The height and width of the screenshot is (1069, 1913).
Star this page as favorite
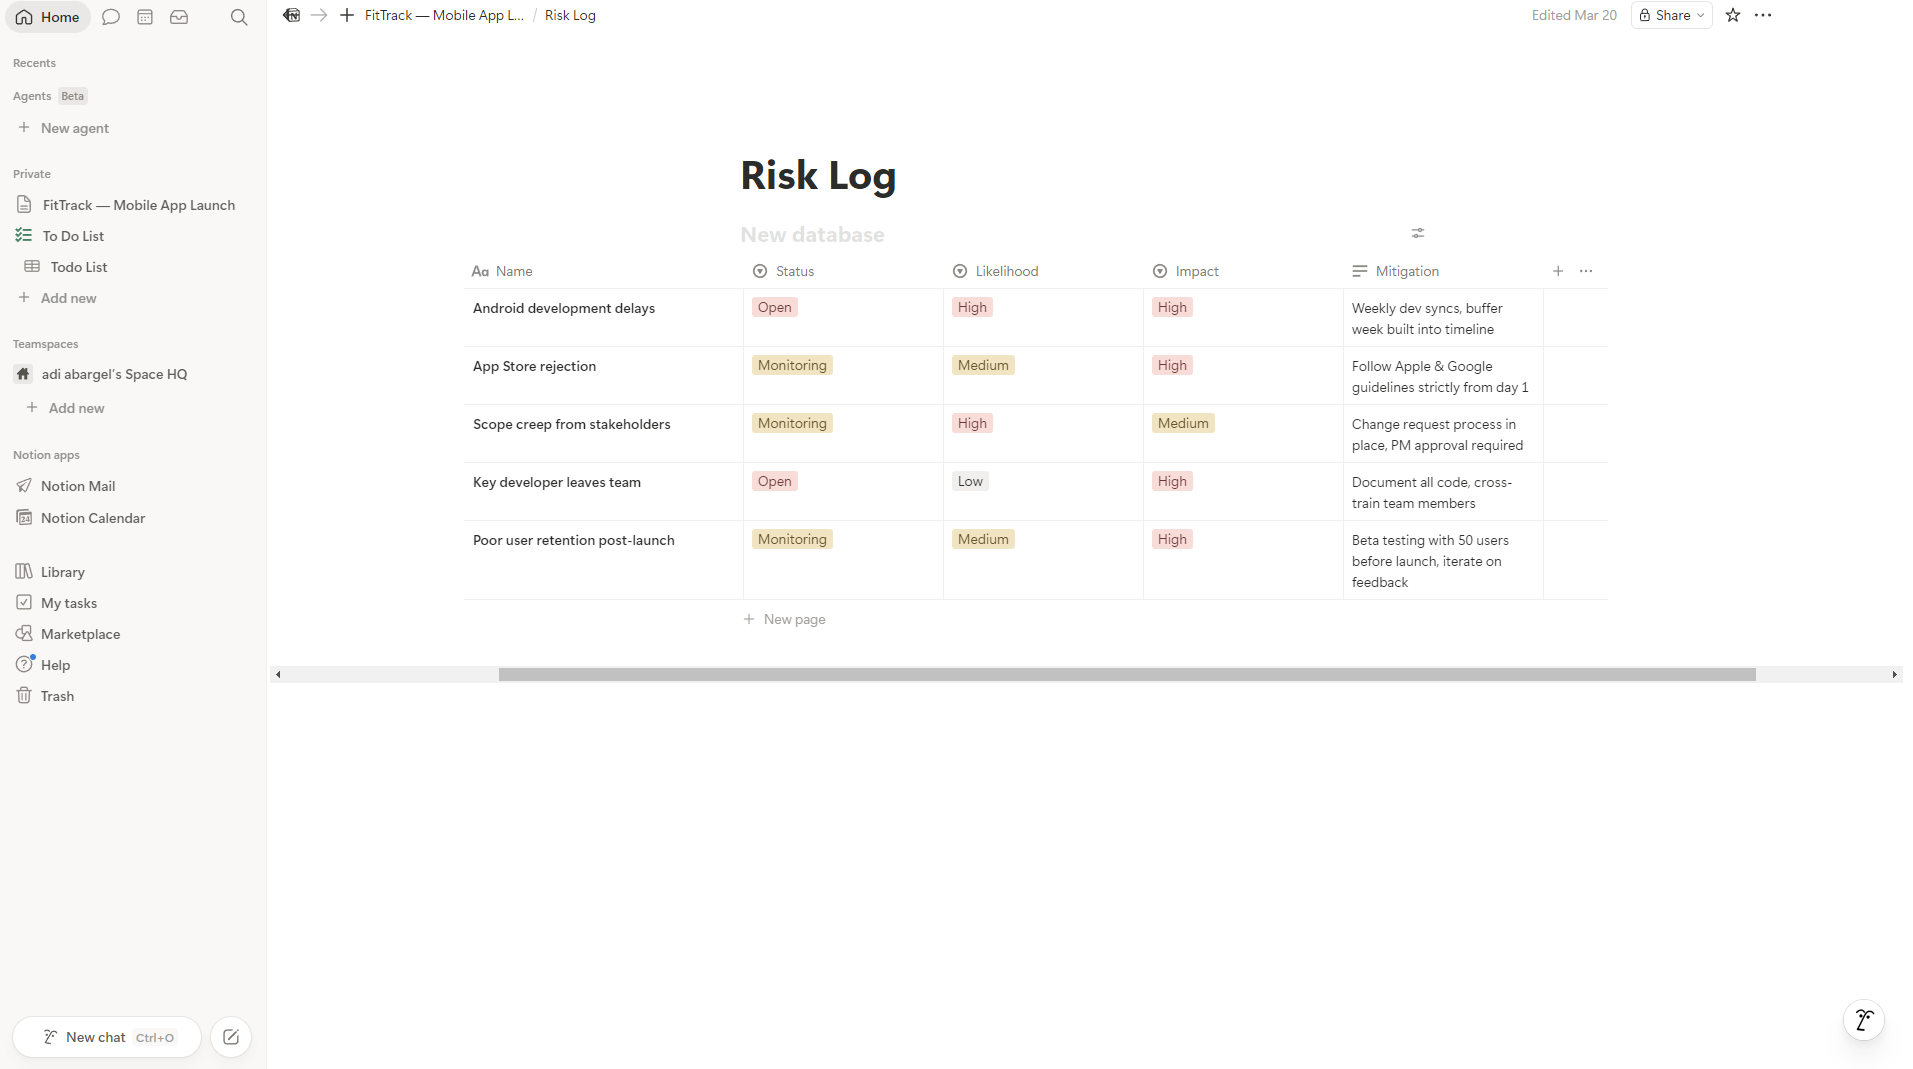tap(1733, 15)
